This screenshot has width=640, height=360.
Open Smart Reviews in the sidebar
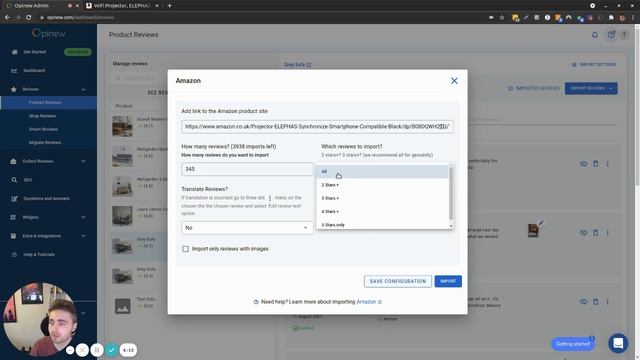tap(43, 129)
